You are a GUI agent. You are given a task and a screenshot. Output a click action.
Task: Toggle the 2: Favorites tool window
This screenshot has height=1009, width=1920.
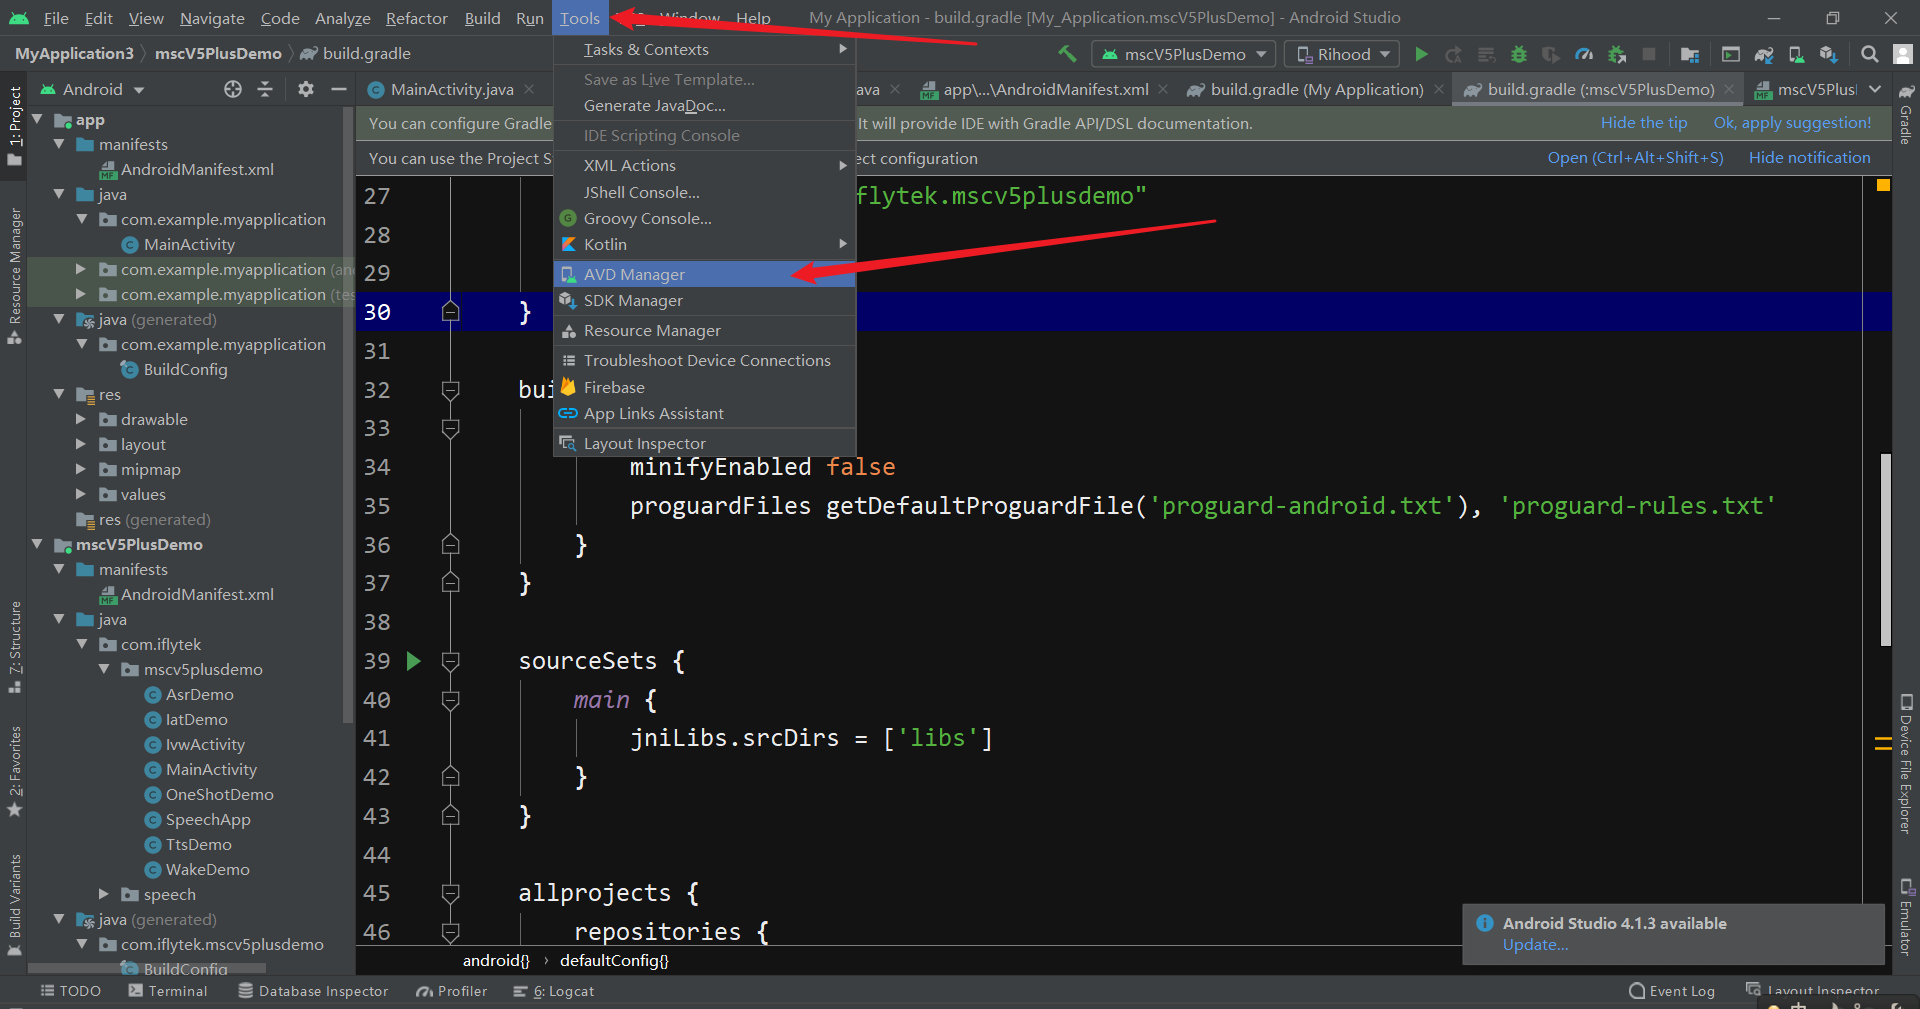click(14, 771)
